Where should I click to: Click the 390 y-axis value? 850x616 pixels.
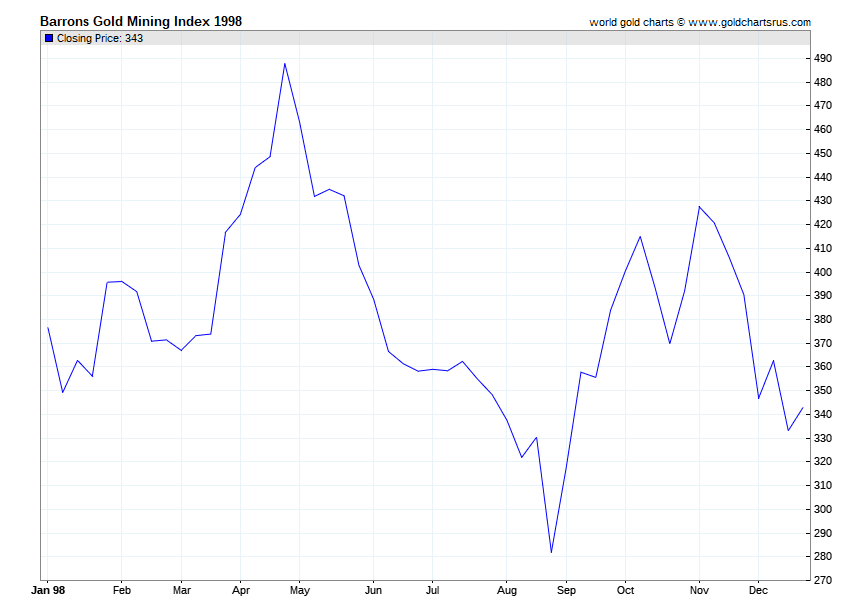(x=823, y=296)
